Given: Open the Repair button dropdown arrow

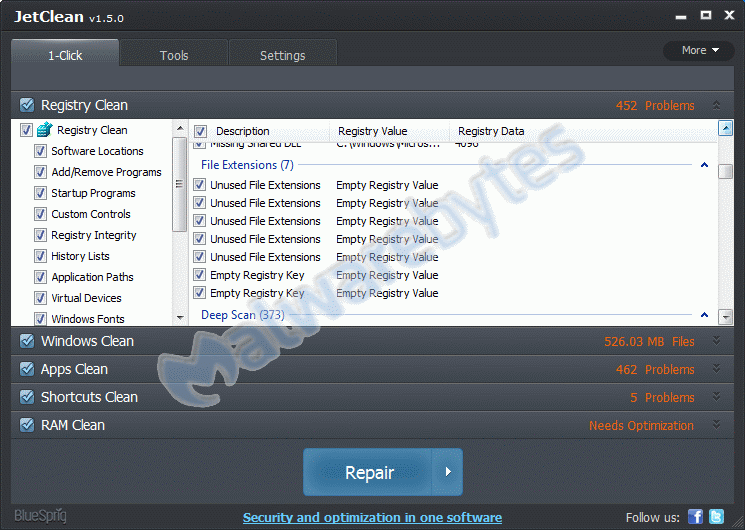Looking at the screenshot, I should 448,472.
